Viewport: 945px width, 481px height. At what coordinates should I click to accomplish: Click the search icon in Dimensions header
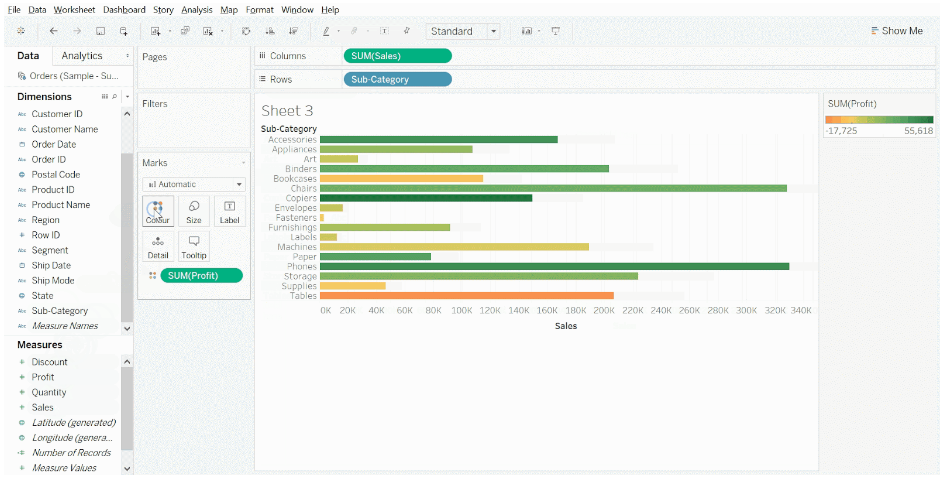point(114,97)
